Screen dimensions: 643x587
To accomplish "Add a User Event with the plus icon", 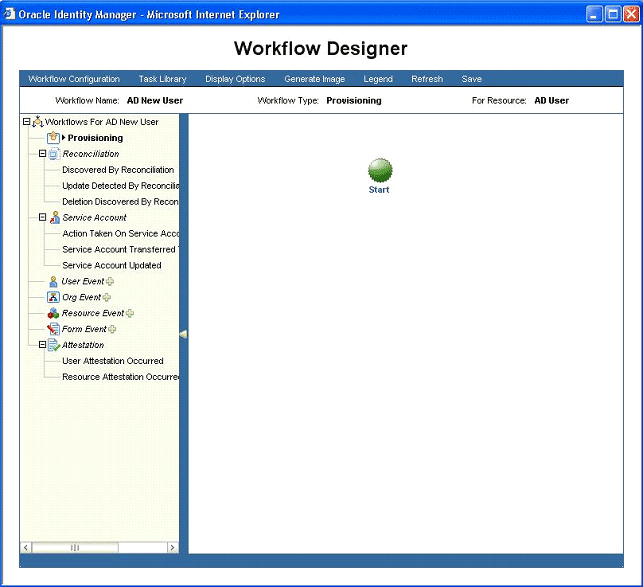I will [x=110, y=281].
